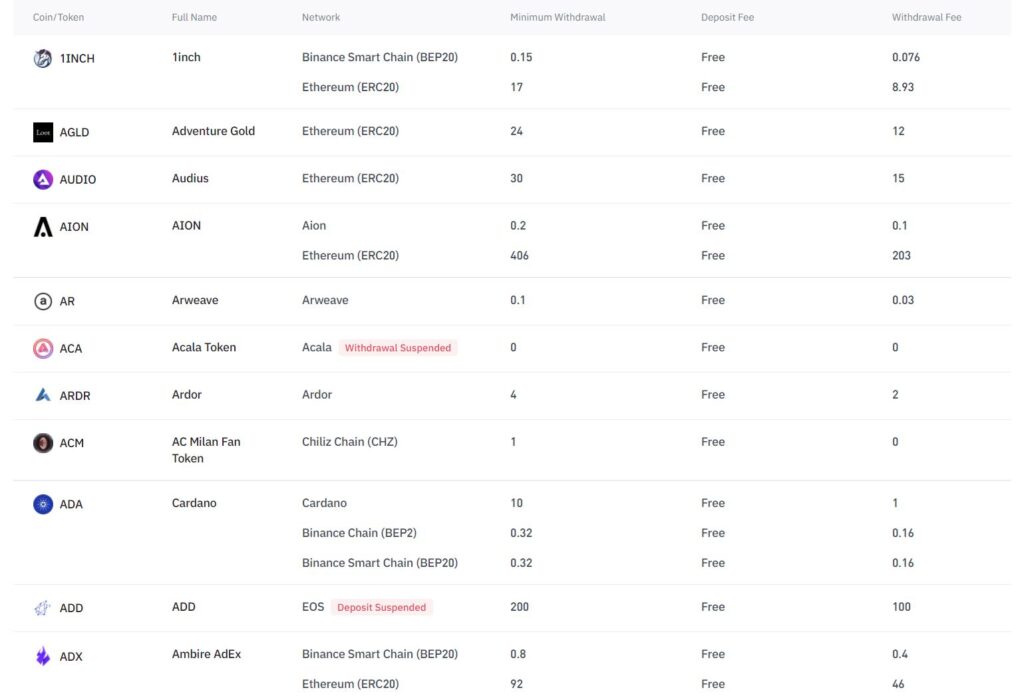Viewport: 1024px width, 696px height.
Task: Click the Withdrawal Suspended badge for Acala
Action: click(398, 348)
